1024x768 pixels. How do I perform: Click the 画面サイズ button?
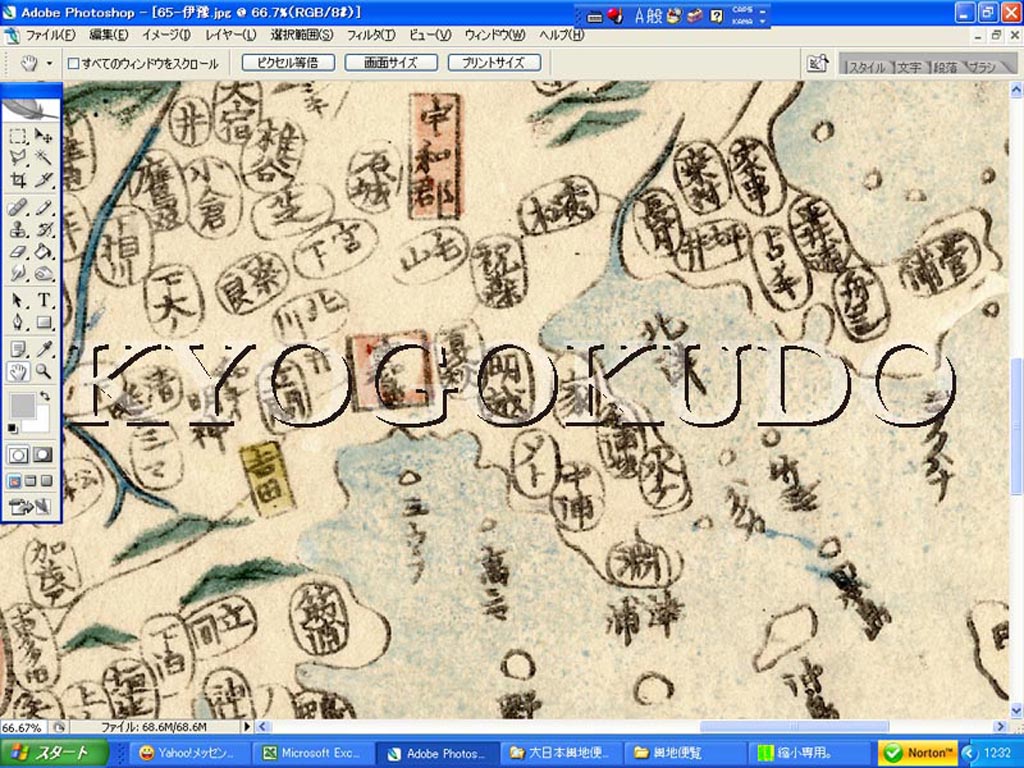pyautogui.click(x=391, y=63)
